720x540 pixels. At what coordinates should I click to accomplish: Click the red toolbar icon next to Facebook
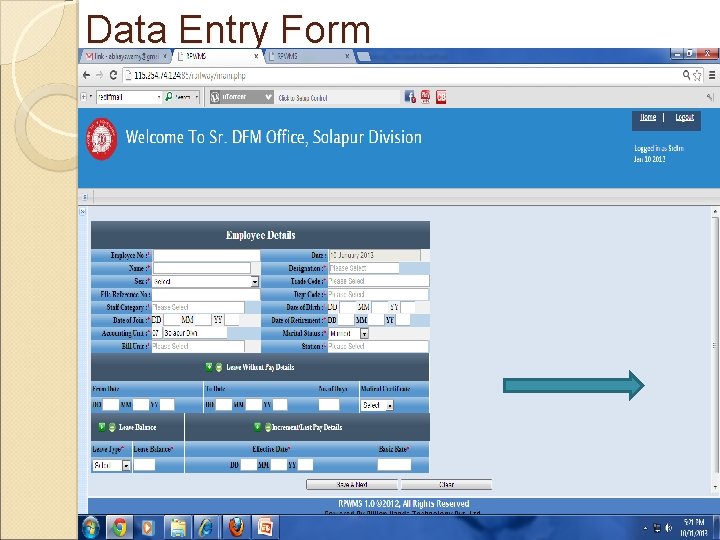[x=425, y=97]
